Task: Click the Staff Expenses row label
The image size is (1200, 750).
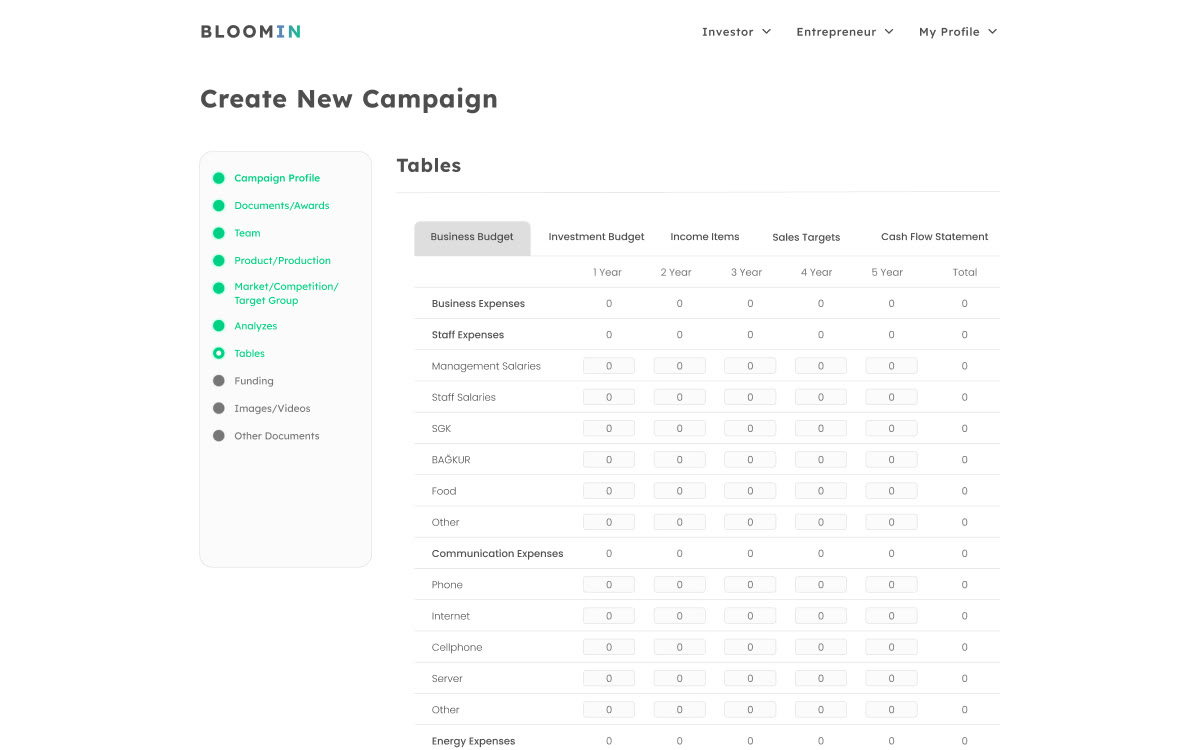Action: (468, 335)
